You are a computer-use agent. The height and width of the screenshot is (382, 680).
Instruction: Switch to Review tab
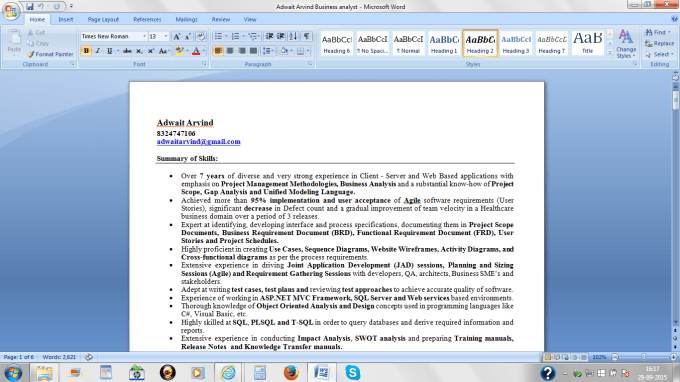click(x=221, y=20)
